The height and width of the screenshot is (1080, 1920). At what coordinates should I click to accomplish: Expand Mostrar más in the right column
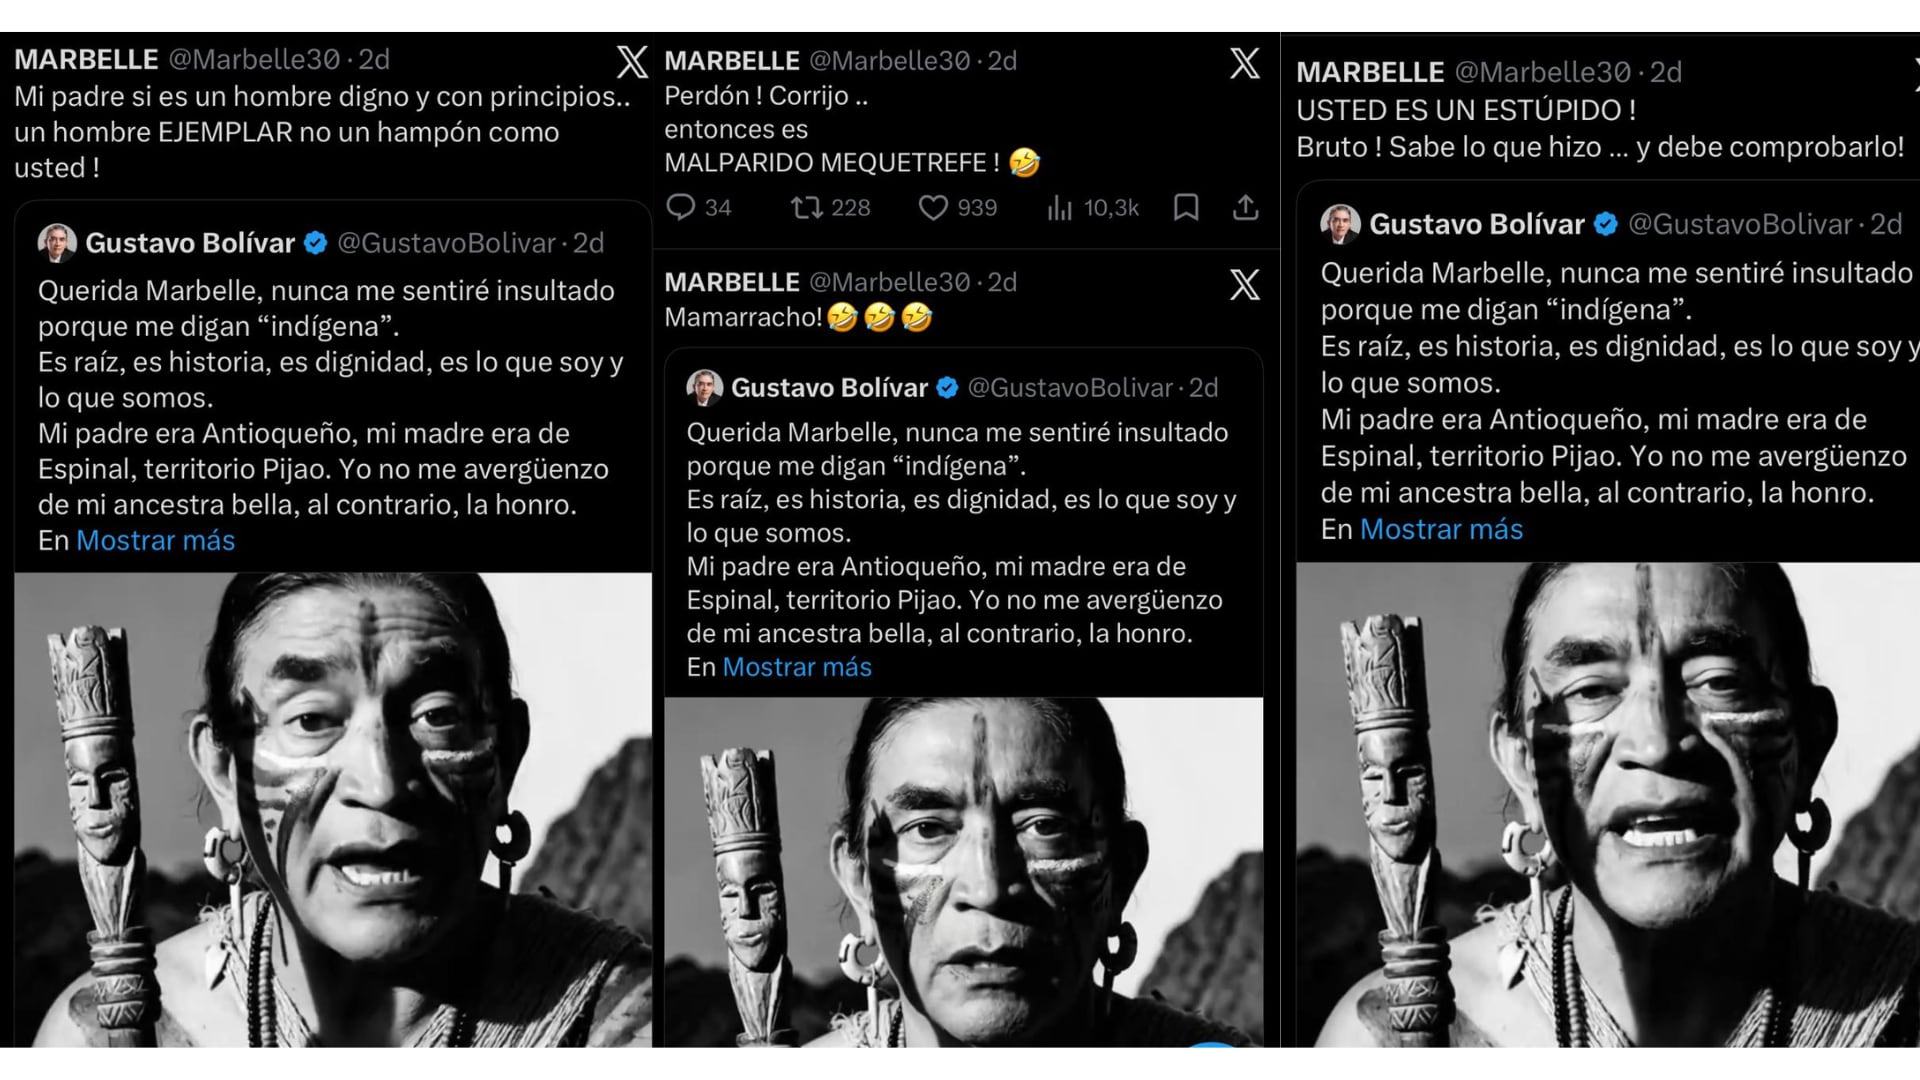1441,530
